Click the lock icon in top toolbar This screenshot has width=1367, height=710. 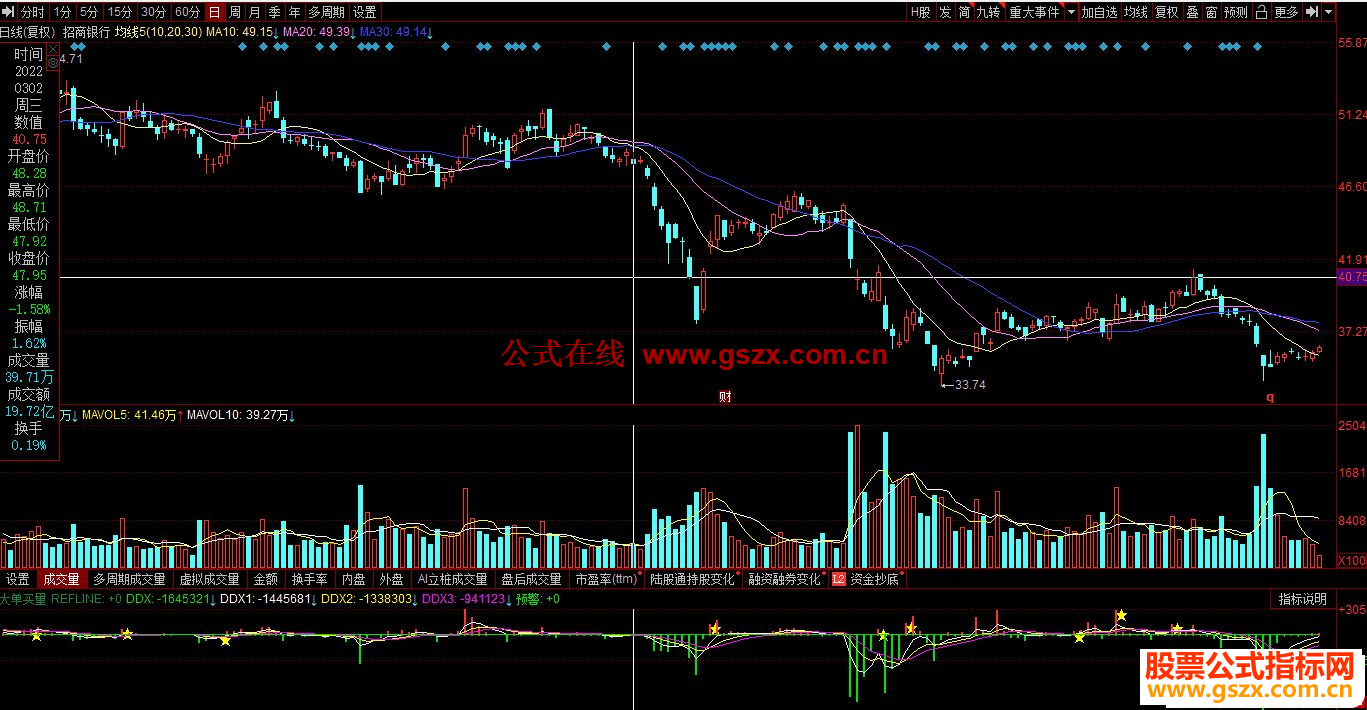pos(1259,12)
